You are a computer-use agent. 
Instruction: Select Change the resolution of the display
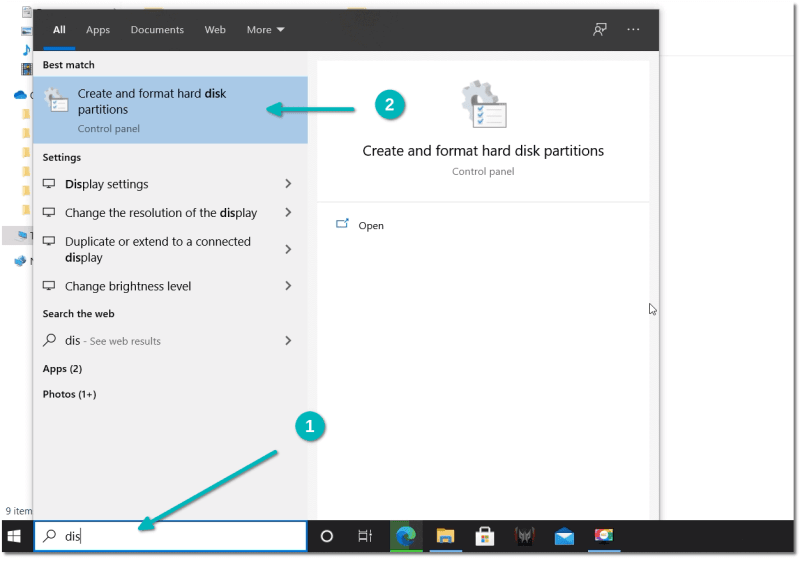pyautogui.click(x=161, y=213)
